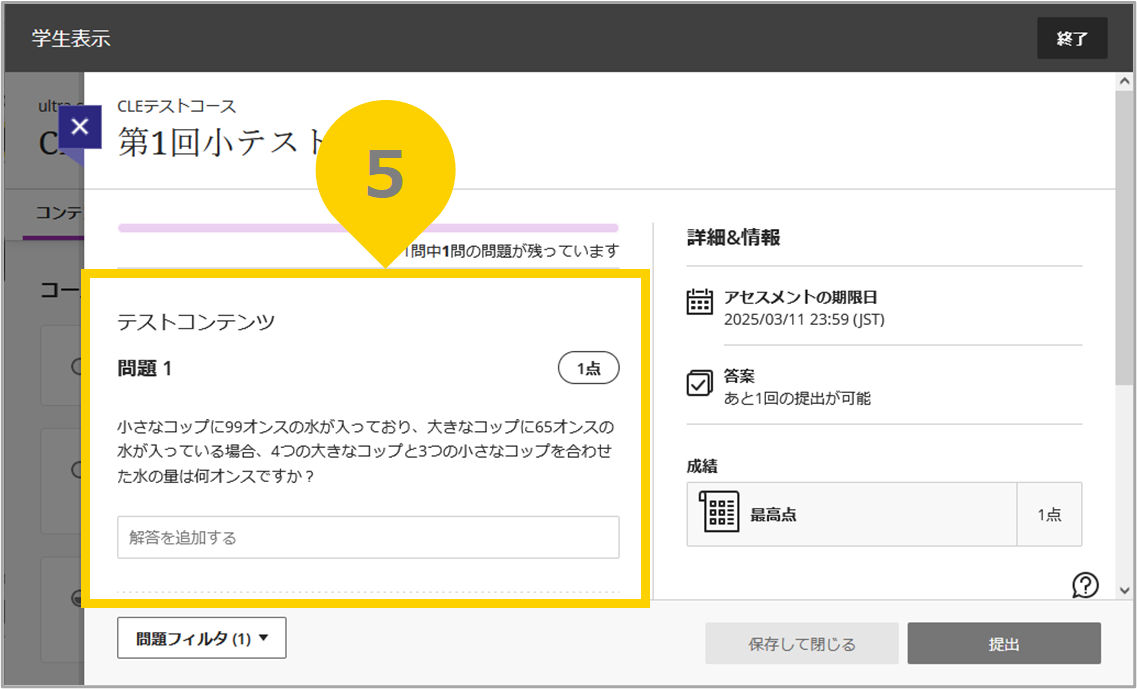Open the help question mark icon
The image size is (1137, 689).
coord(1086,585)
